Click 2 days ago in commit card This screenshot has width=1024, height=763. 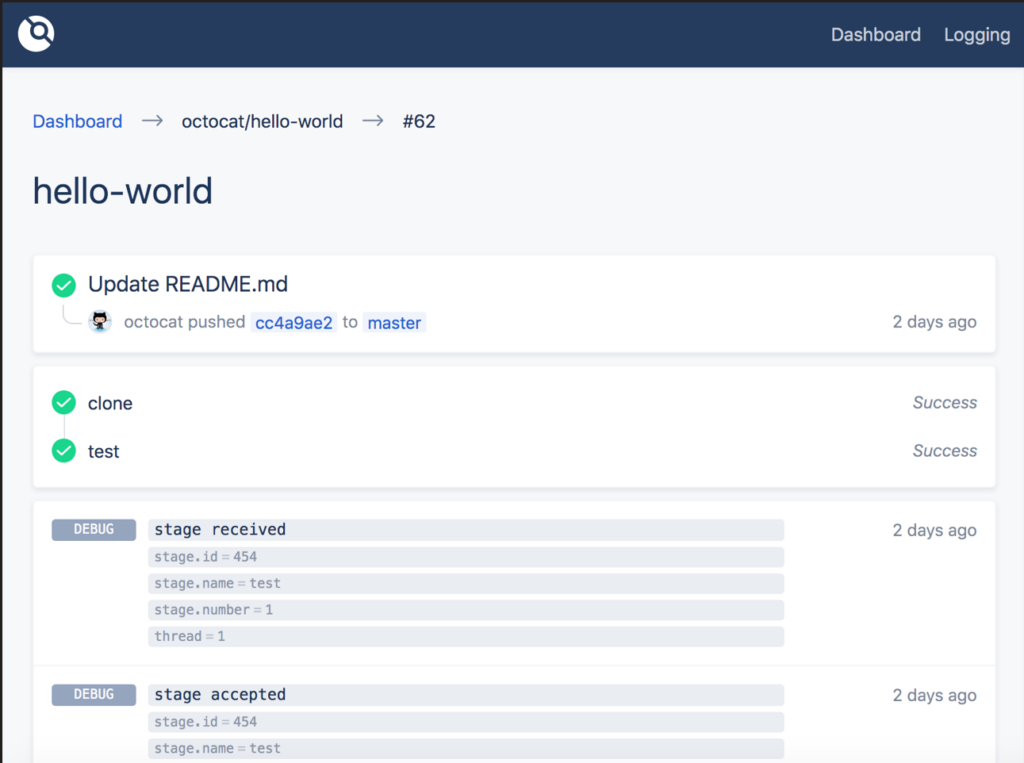click(x=935, y=322)
